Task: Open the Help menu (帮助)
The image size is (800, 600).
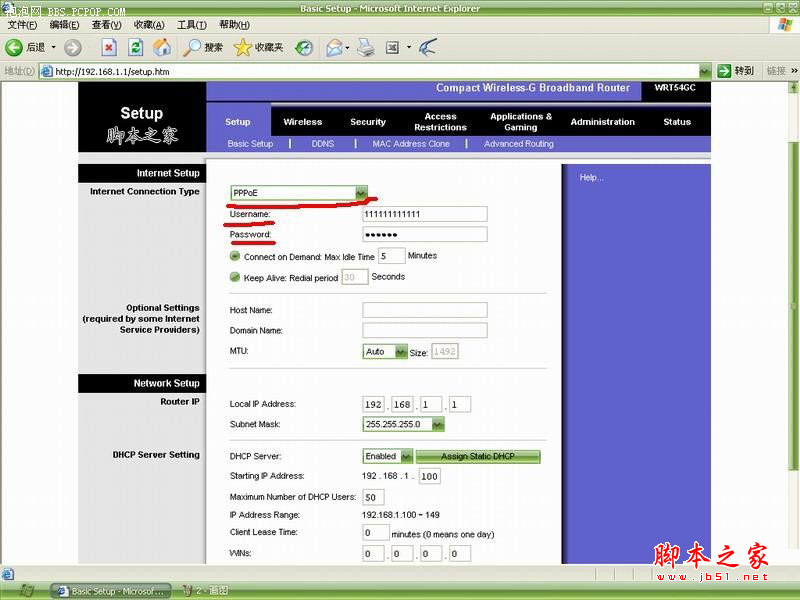Action: pos(234,25)
